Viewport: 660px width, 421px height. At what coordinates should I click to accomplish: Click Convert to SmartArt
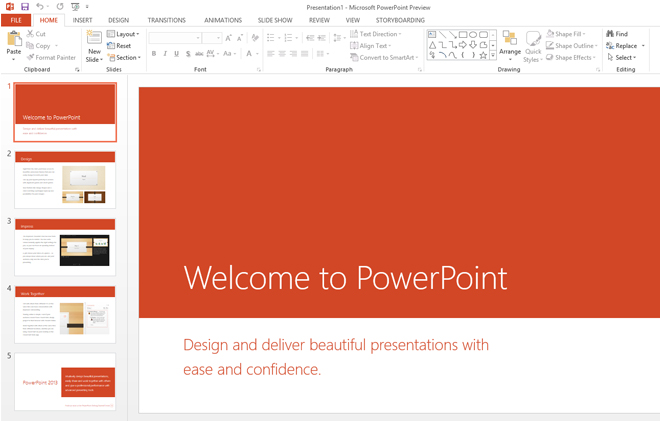[384, 57]
